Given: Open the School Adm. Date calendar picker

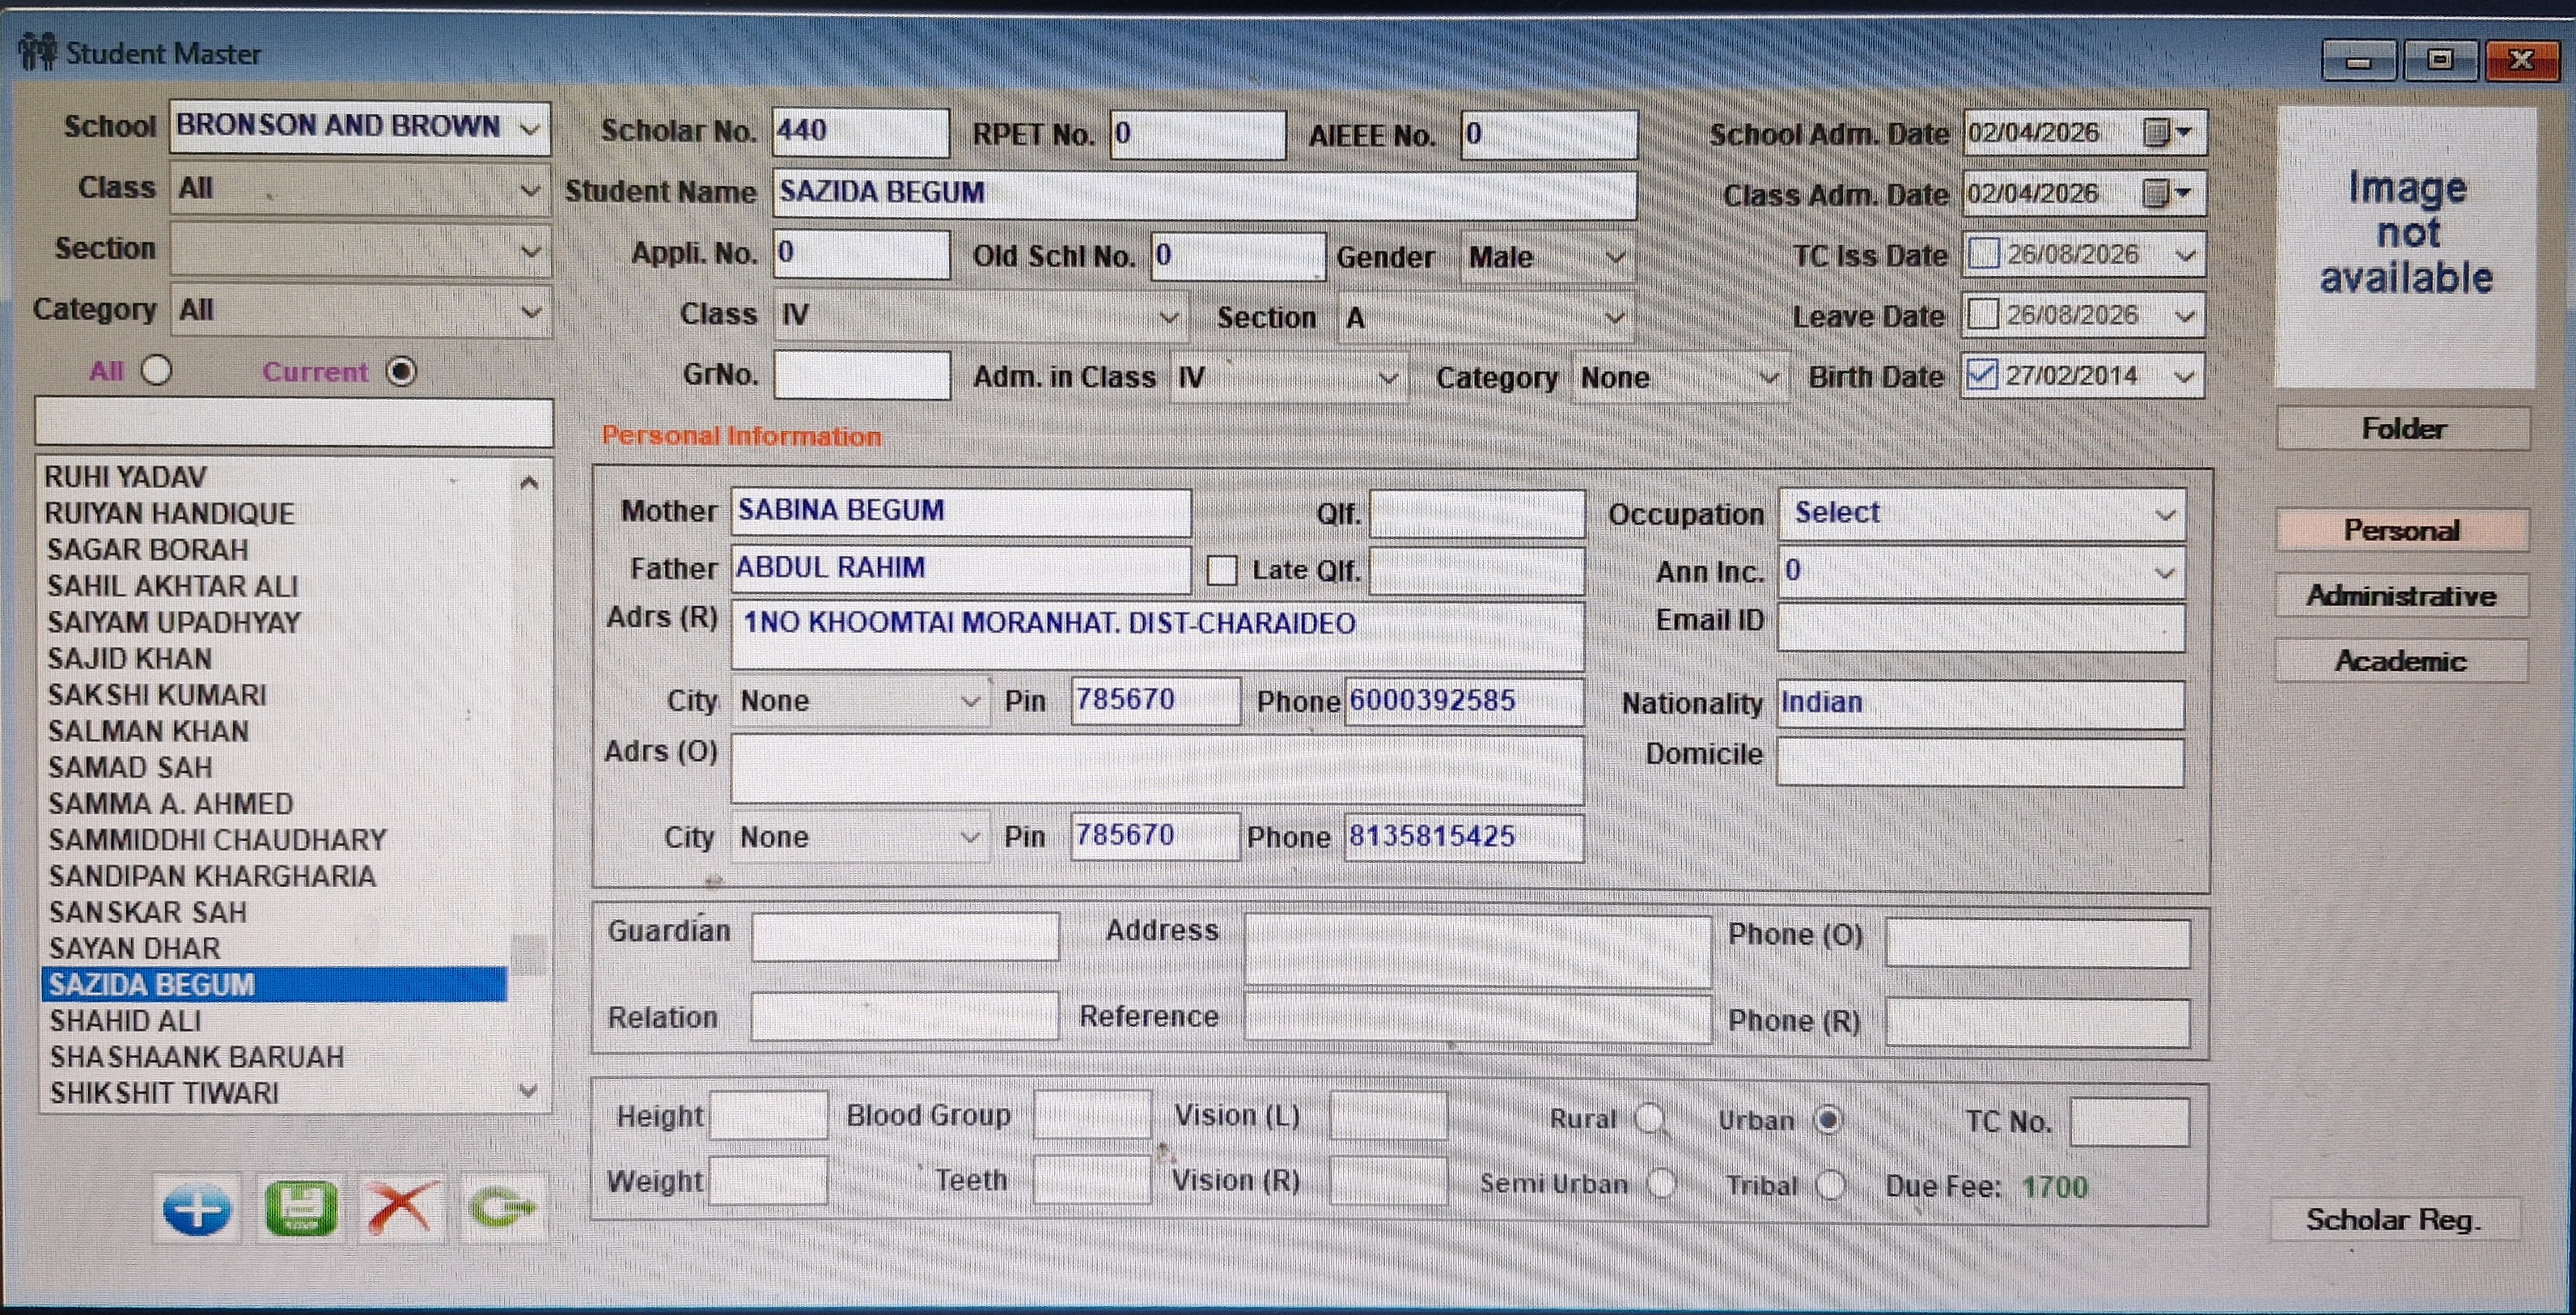Looking at the screenshot, I should [x=2168, y=132].
